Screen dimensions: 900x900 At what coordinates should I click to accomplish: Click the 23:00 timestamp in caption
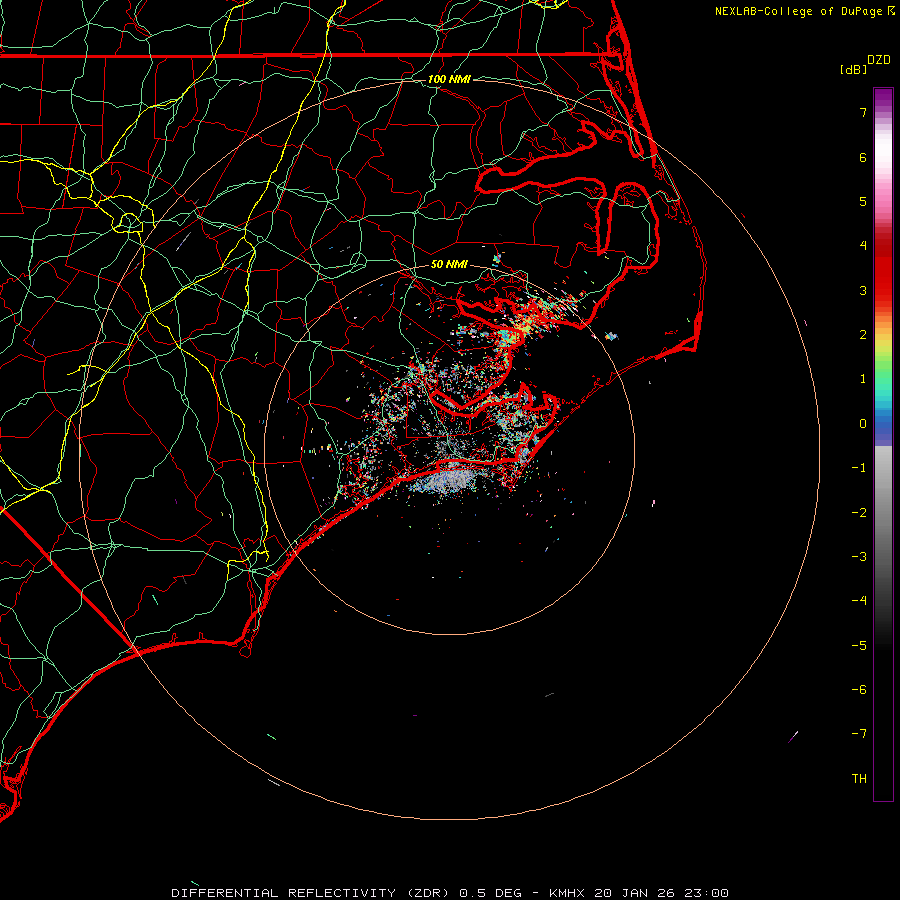pos(706,892)
